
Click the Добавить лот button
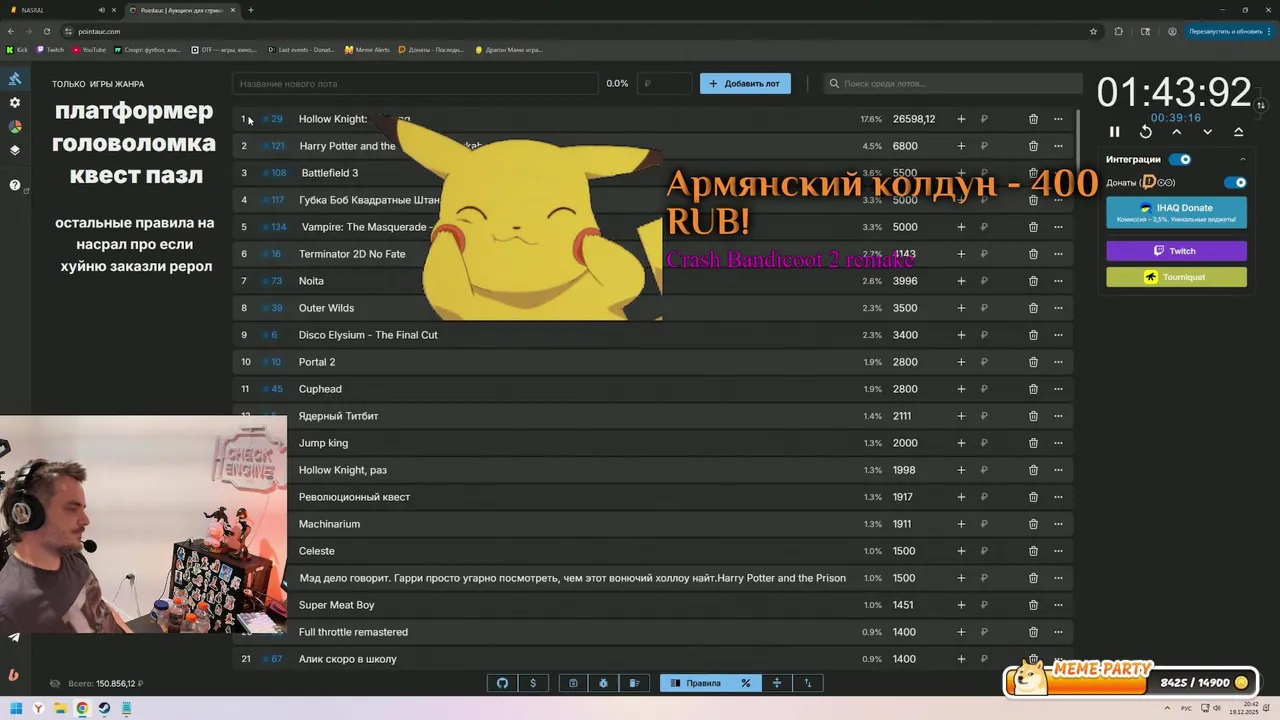pyautogui.click(x=745, y=84)
